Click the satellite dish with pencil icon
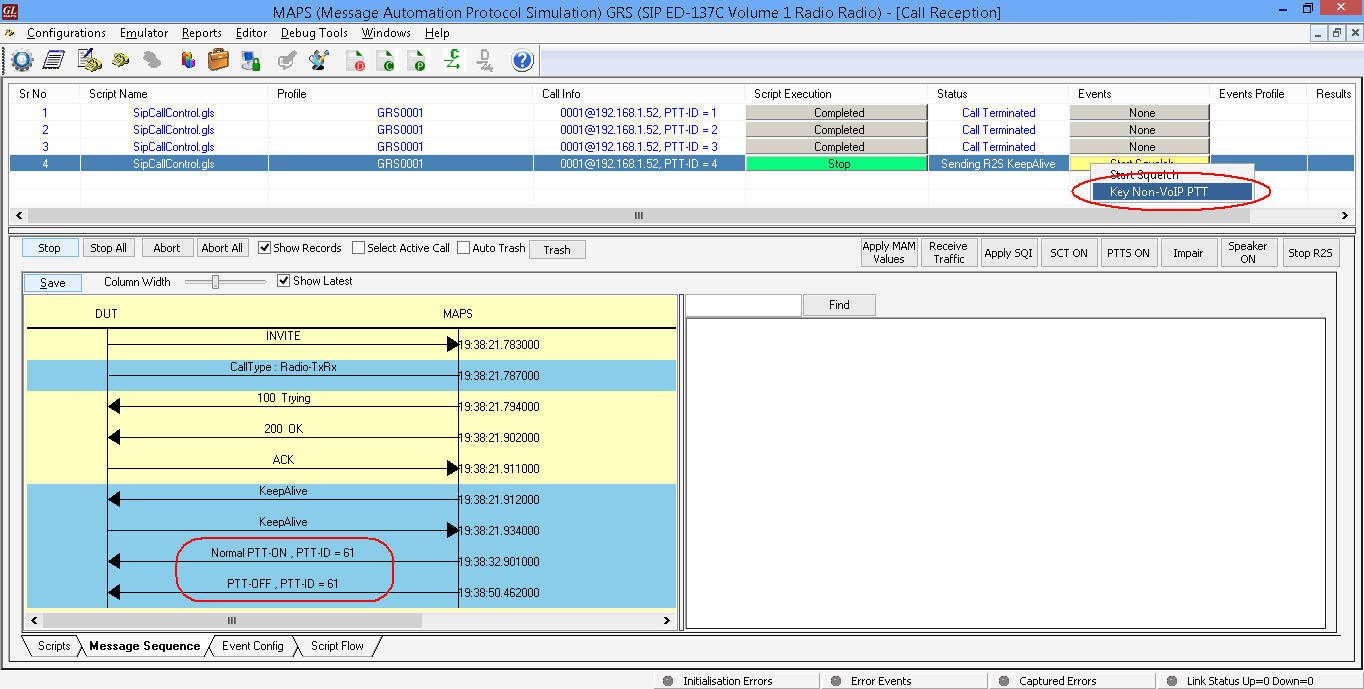This screenshot has height=689, width=1364. point(319,60)
